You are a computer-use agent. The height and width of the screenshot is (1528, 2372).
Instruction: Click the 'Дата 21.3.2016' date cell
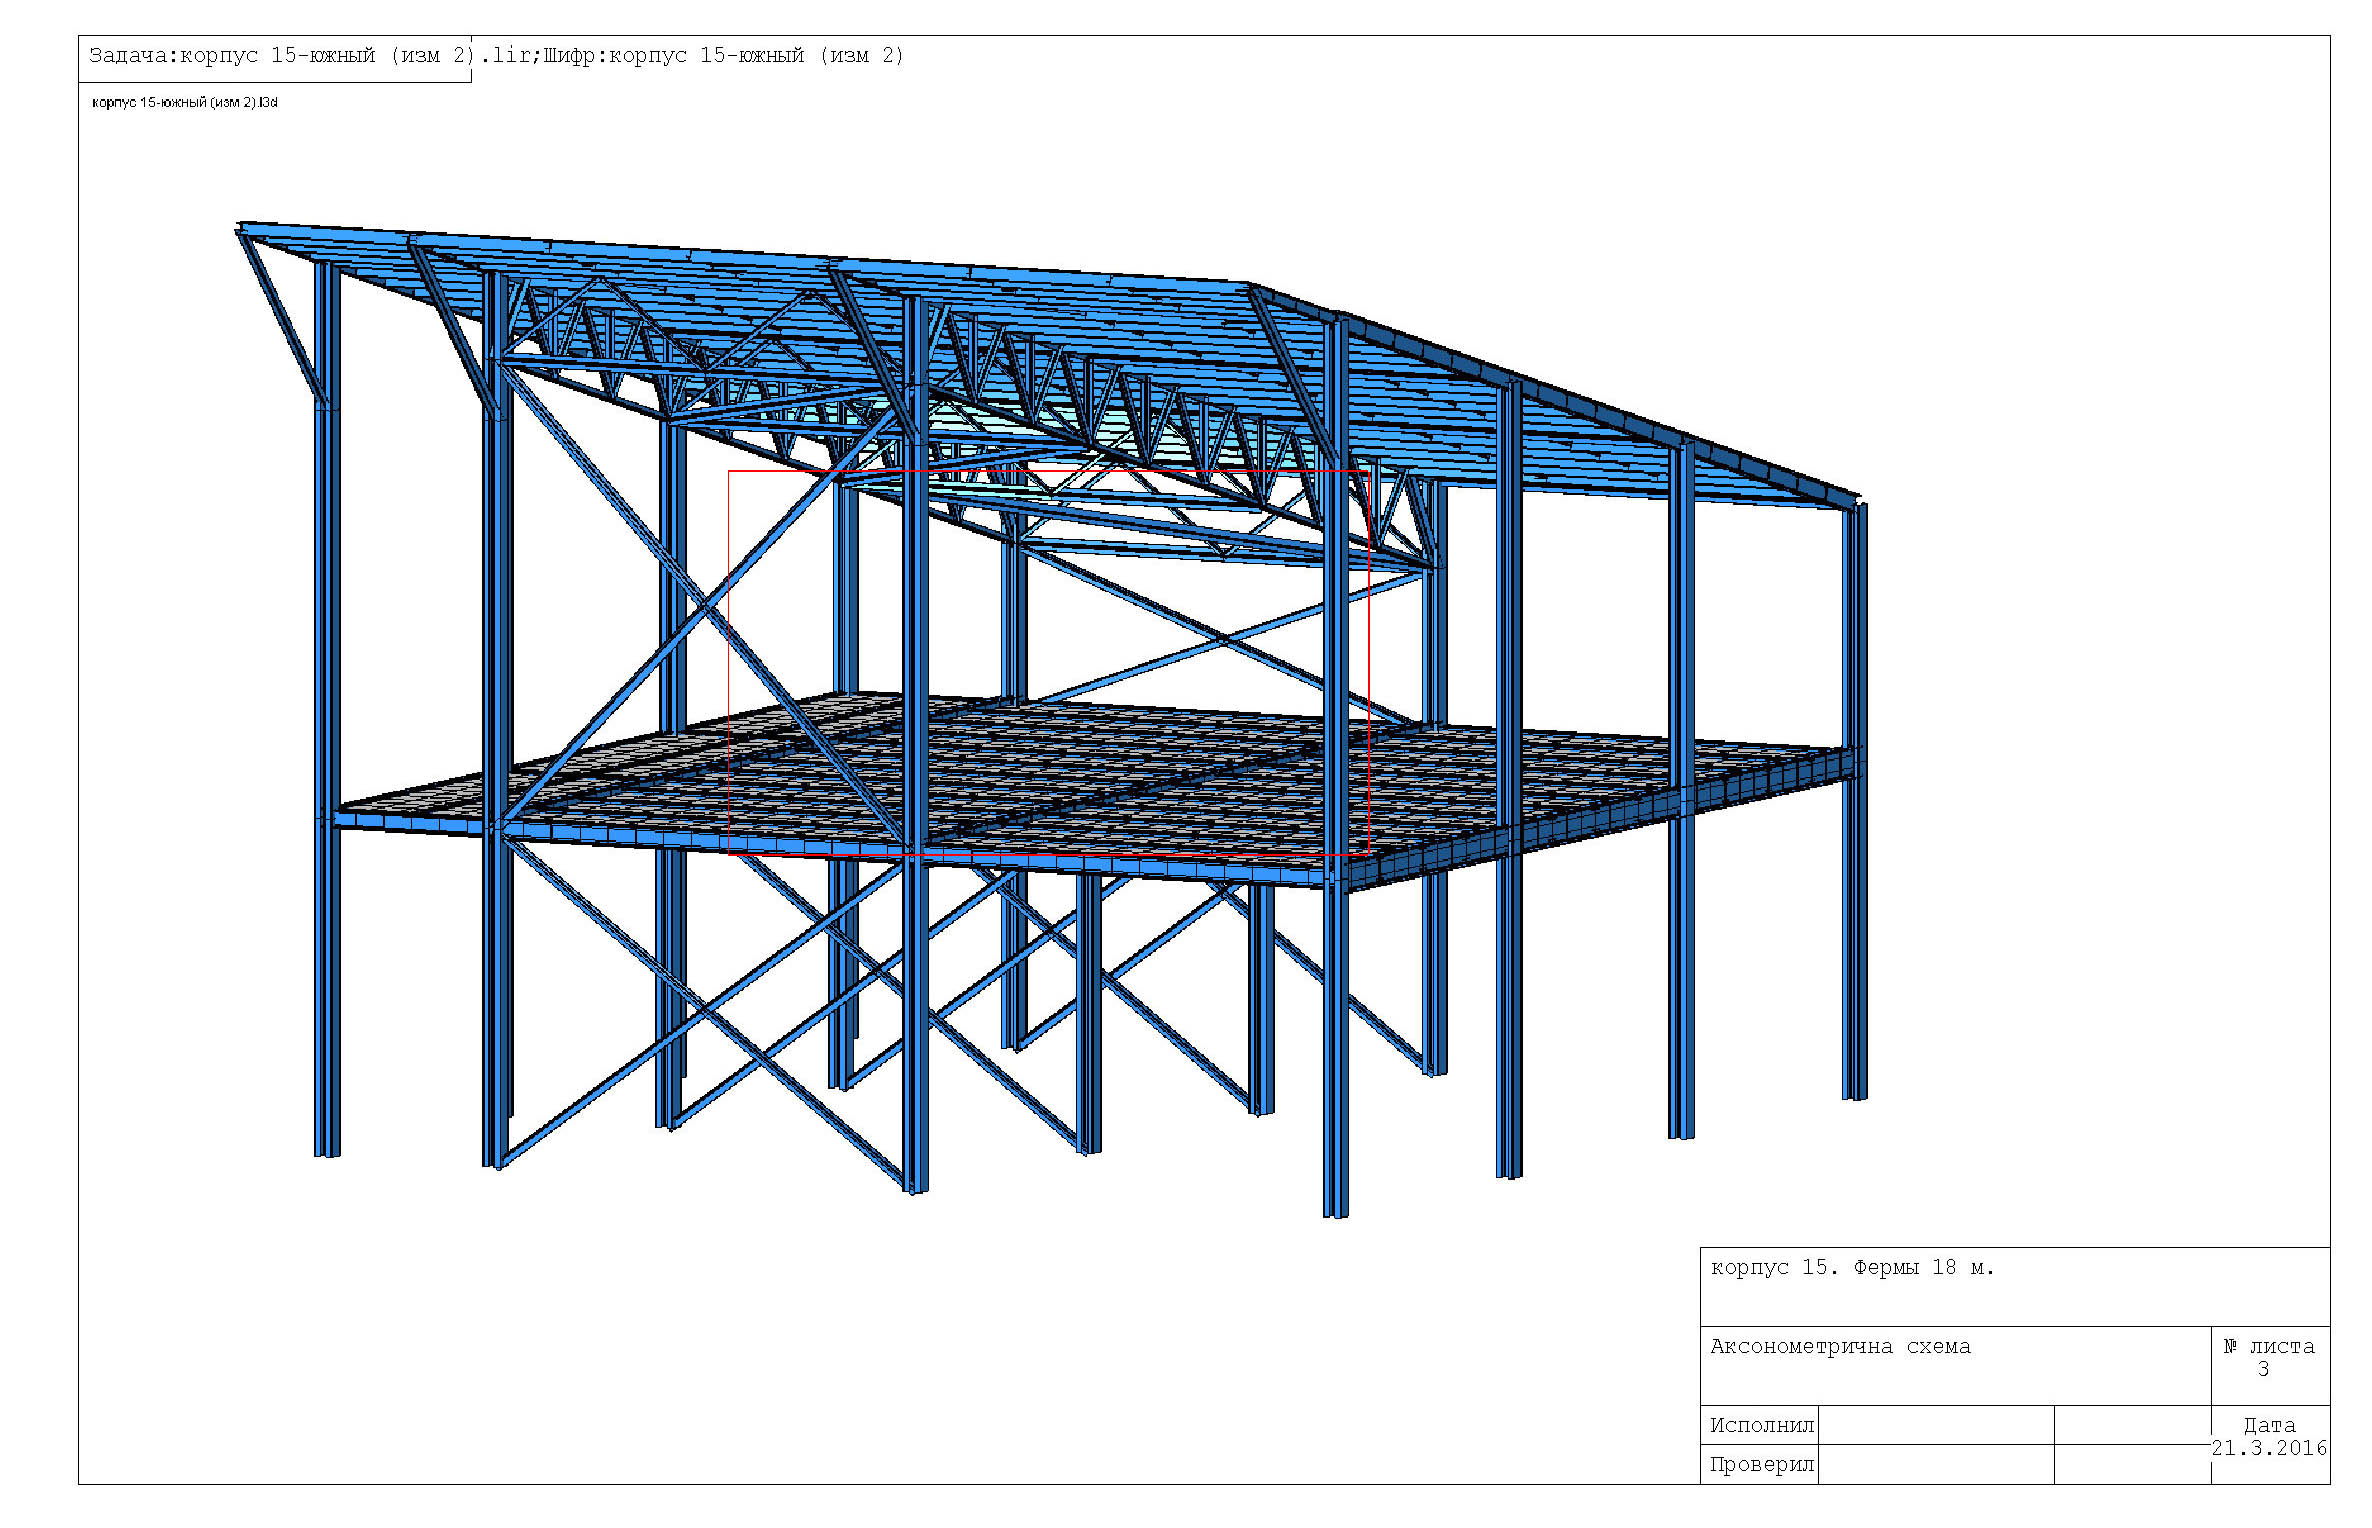[2268, 1437]
